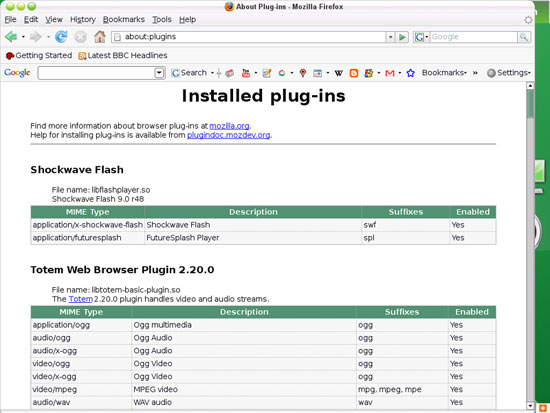Expand the Settings dropdown in the Google toolbar
This screenshot has width=550, height=413.
(509, 73)
